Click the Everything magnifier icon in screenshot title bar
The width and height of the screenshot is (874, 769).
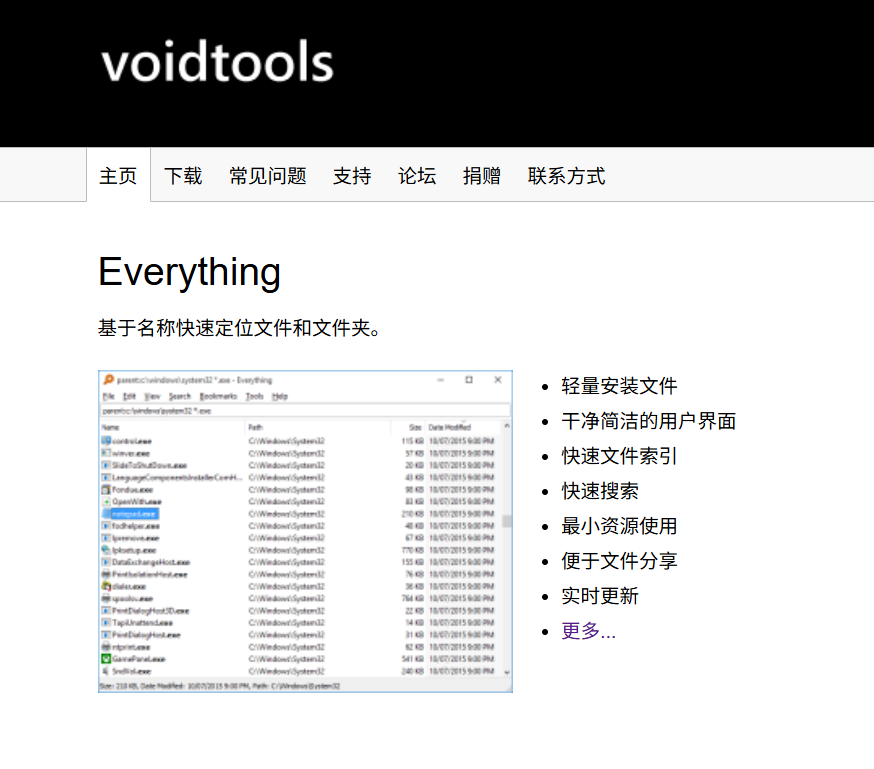(x=109, y=379)
